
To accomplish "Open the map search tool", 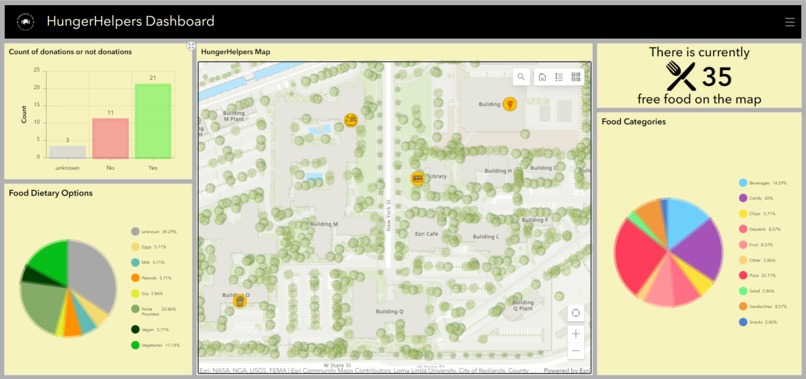I will (x=521, y=77).
